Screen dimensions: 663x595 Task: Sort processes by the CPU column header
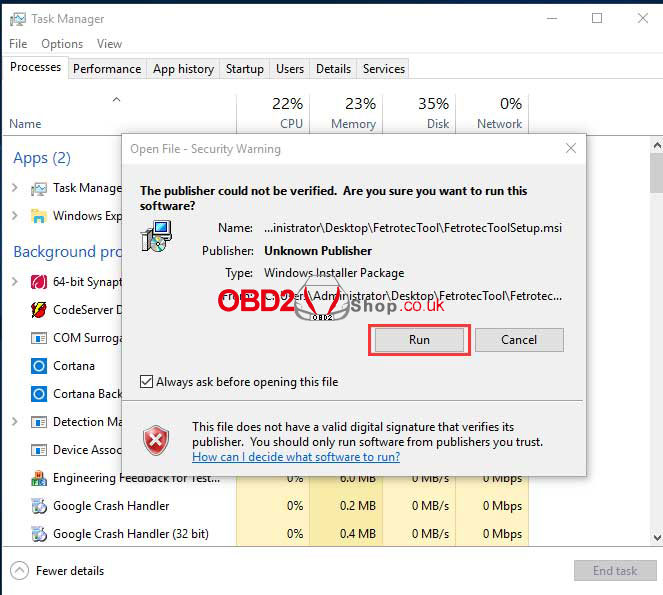(x=291, y=113)
